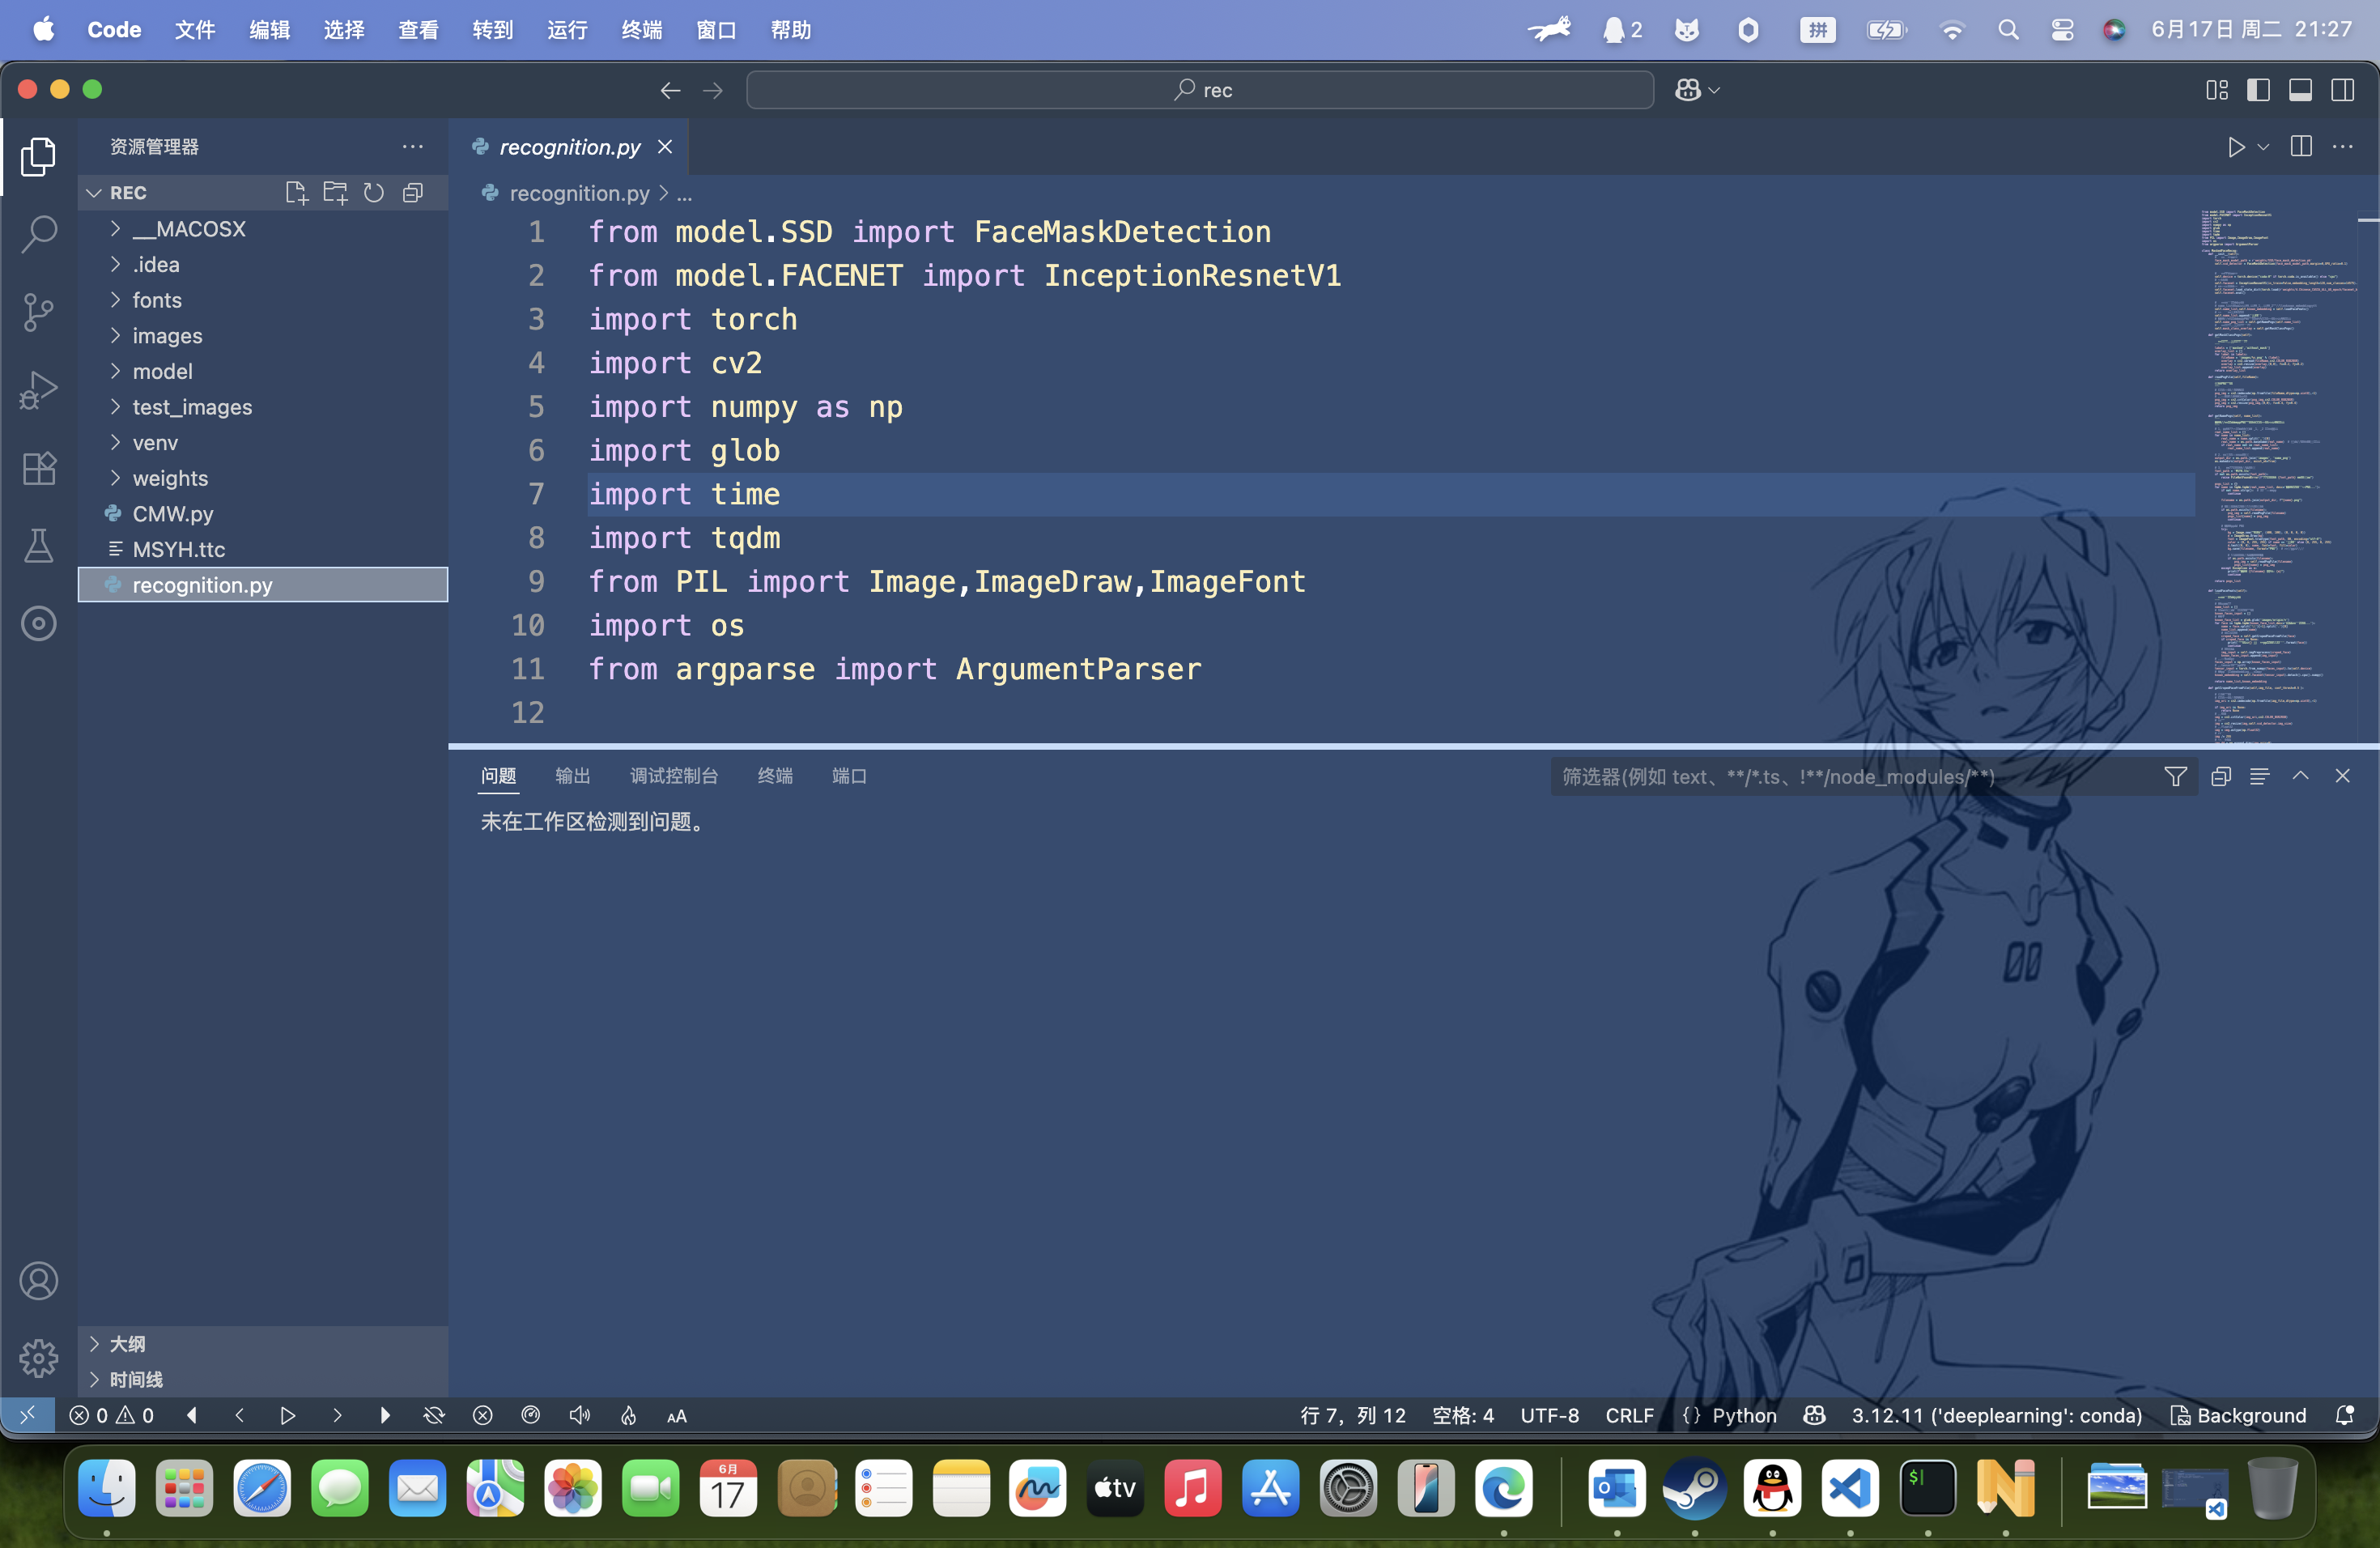Expand the fonts folder
Screen dimensions: 2380x1548
(262, 300)
